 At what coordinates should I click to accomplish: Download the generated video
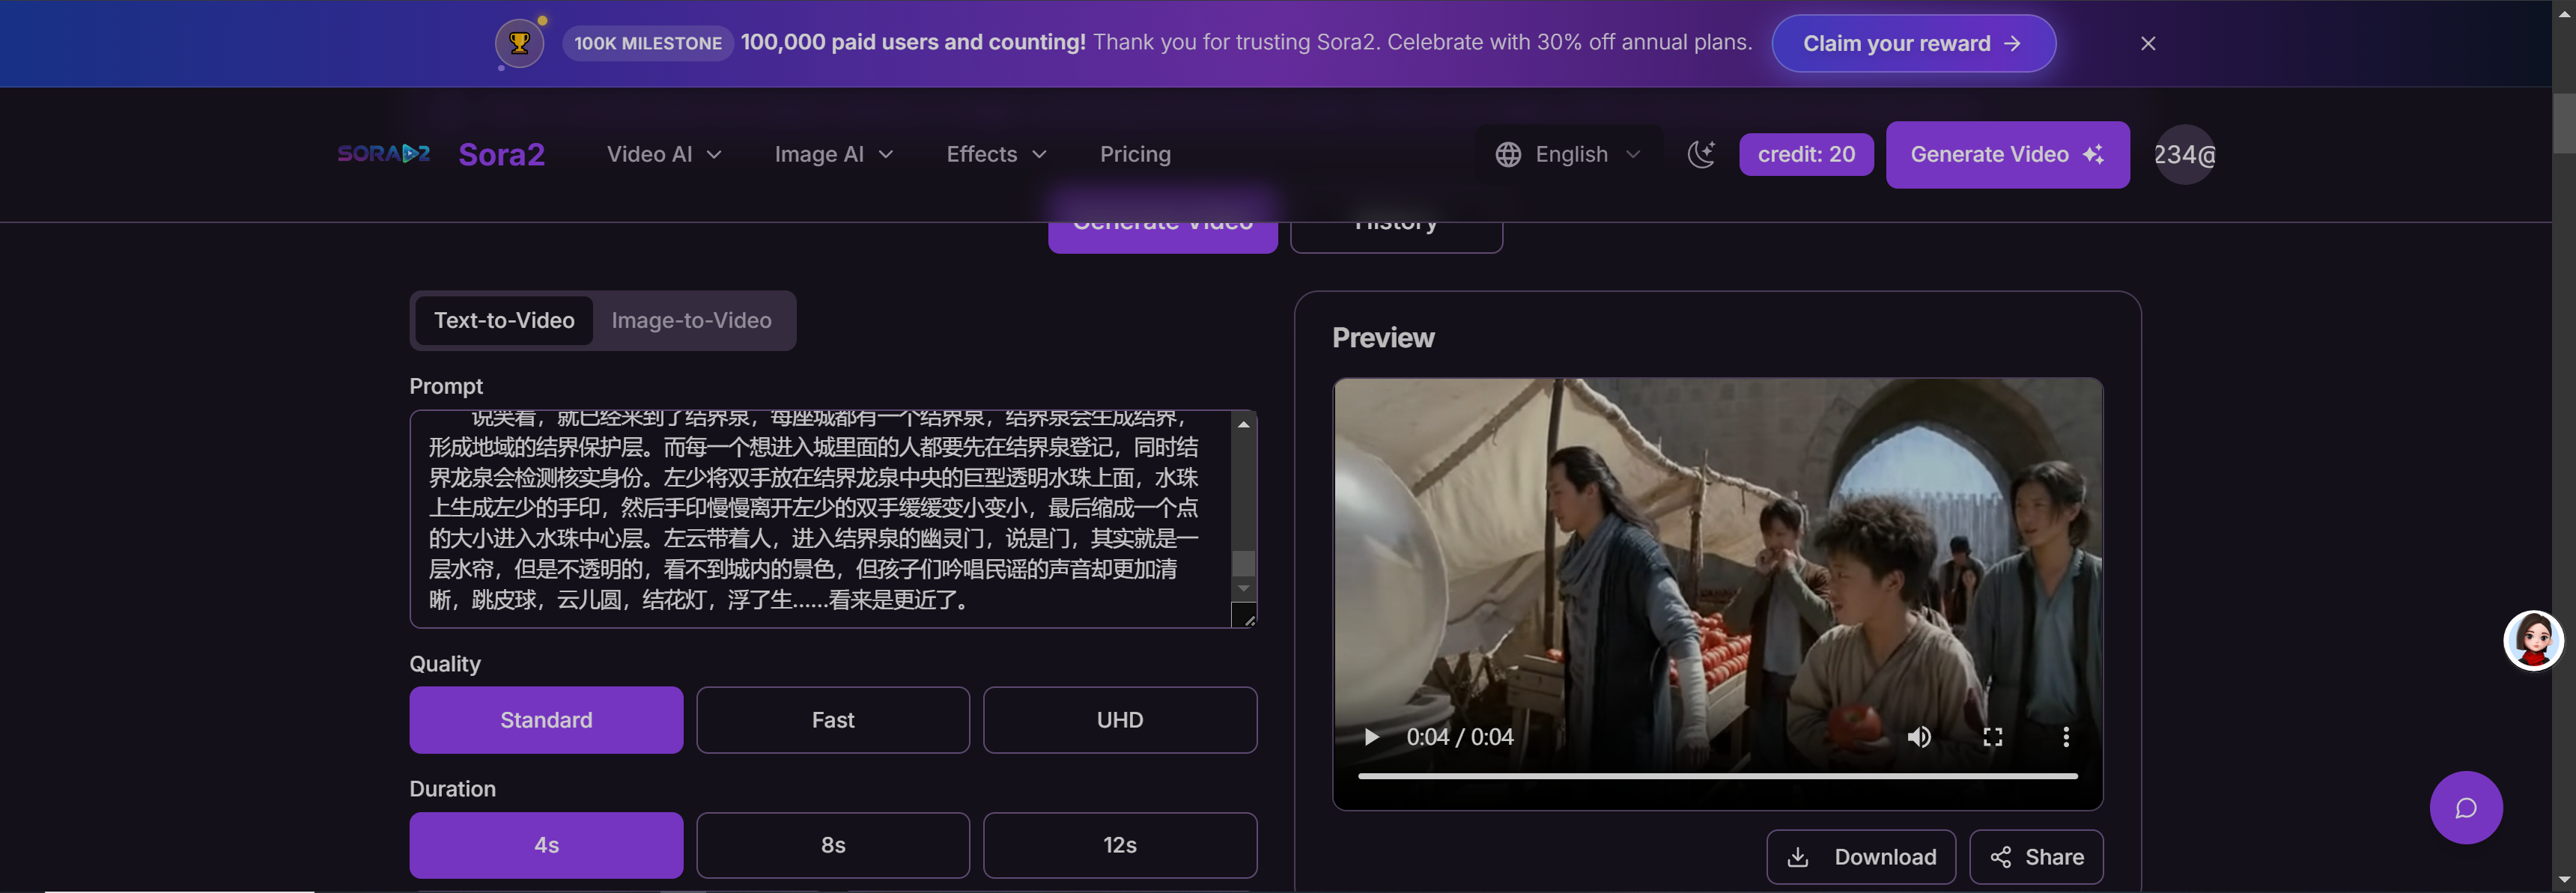pos(1860,857)
